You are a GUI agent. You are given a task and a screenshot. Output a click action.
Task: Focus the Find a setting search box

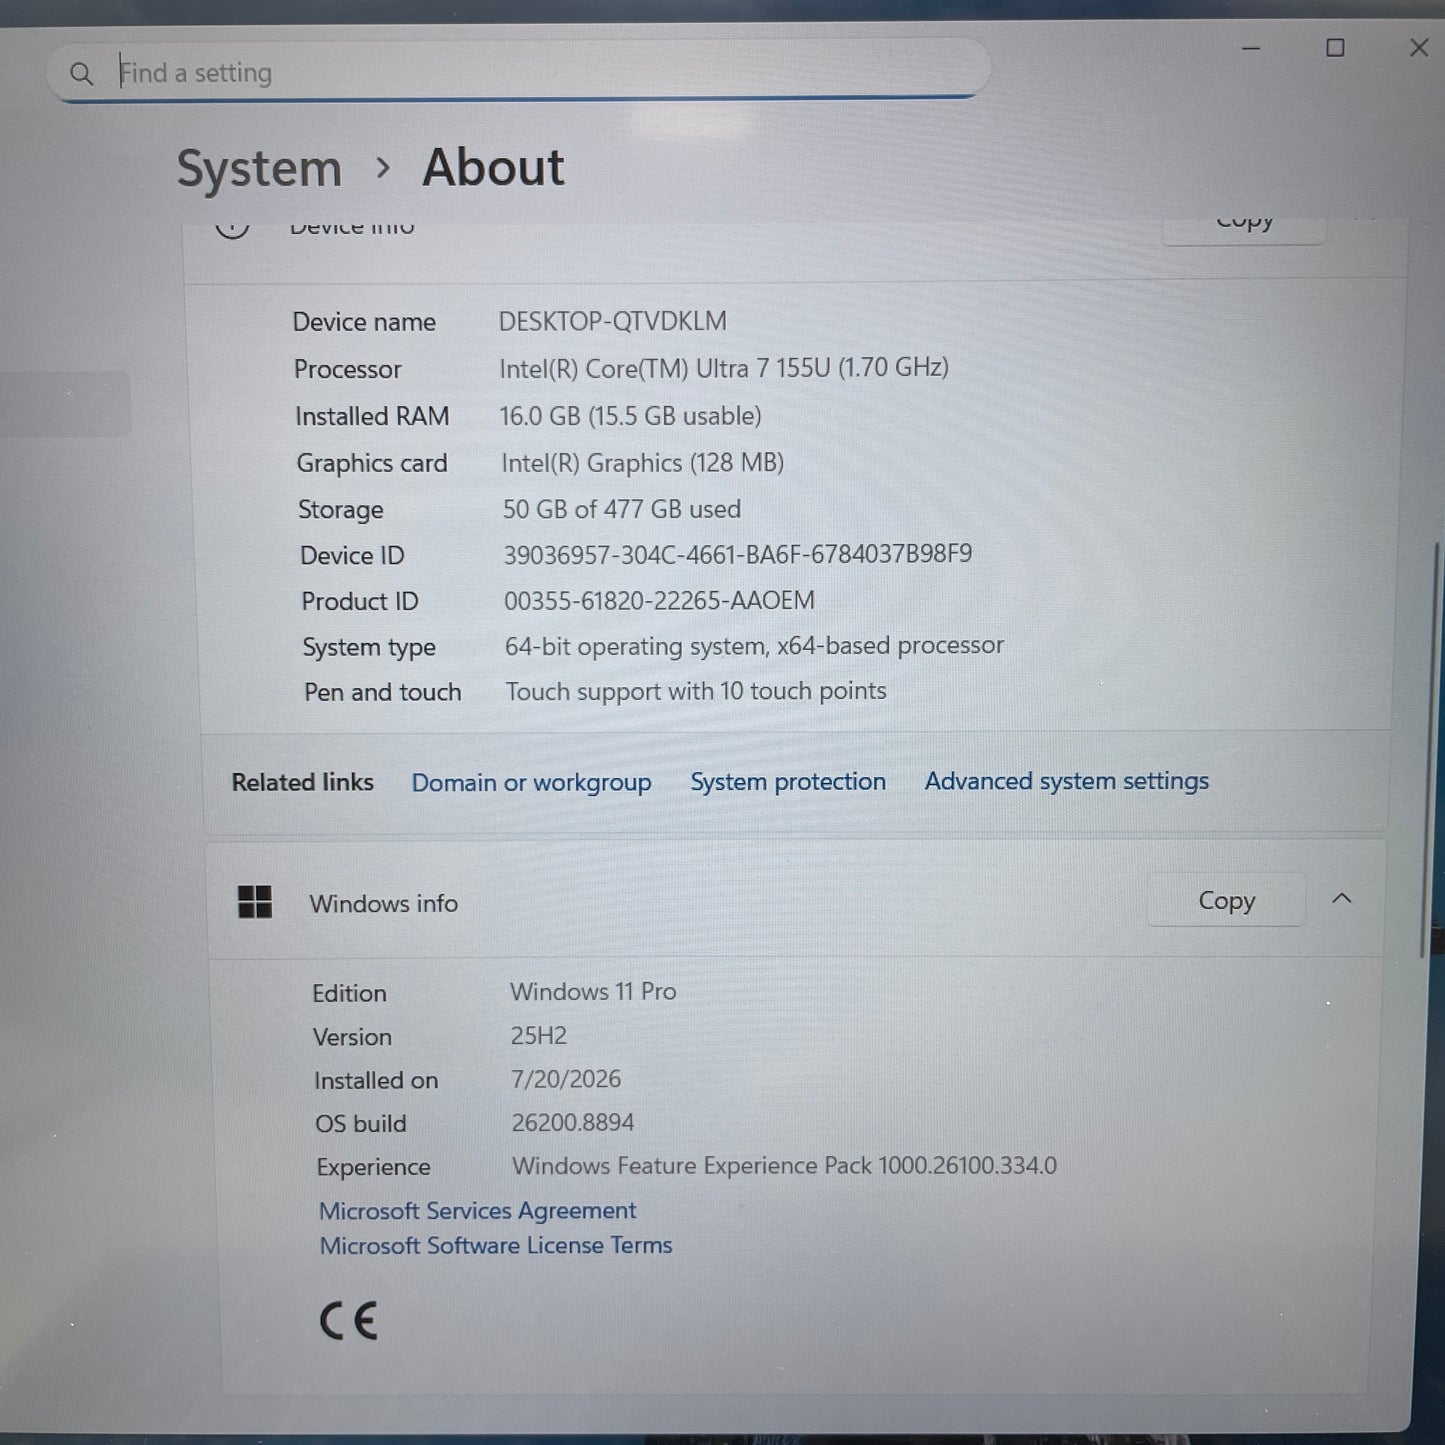click(x=518, y=71)
